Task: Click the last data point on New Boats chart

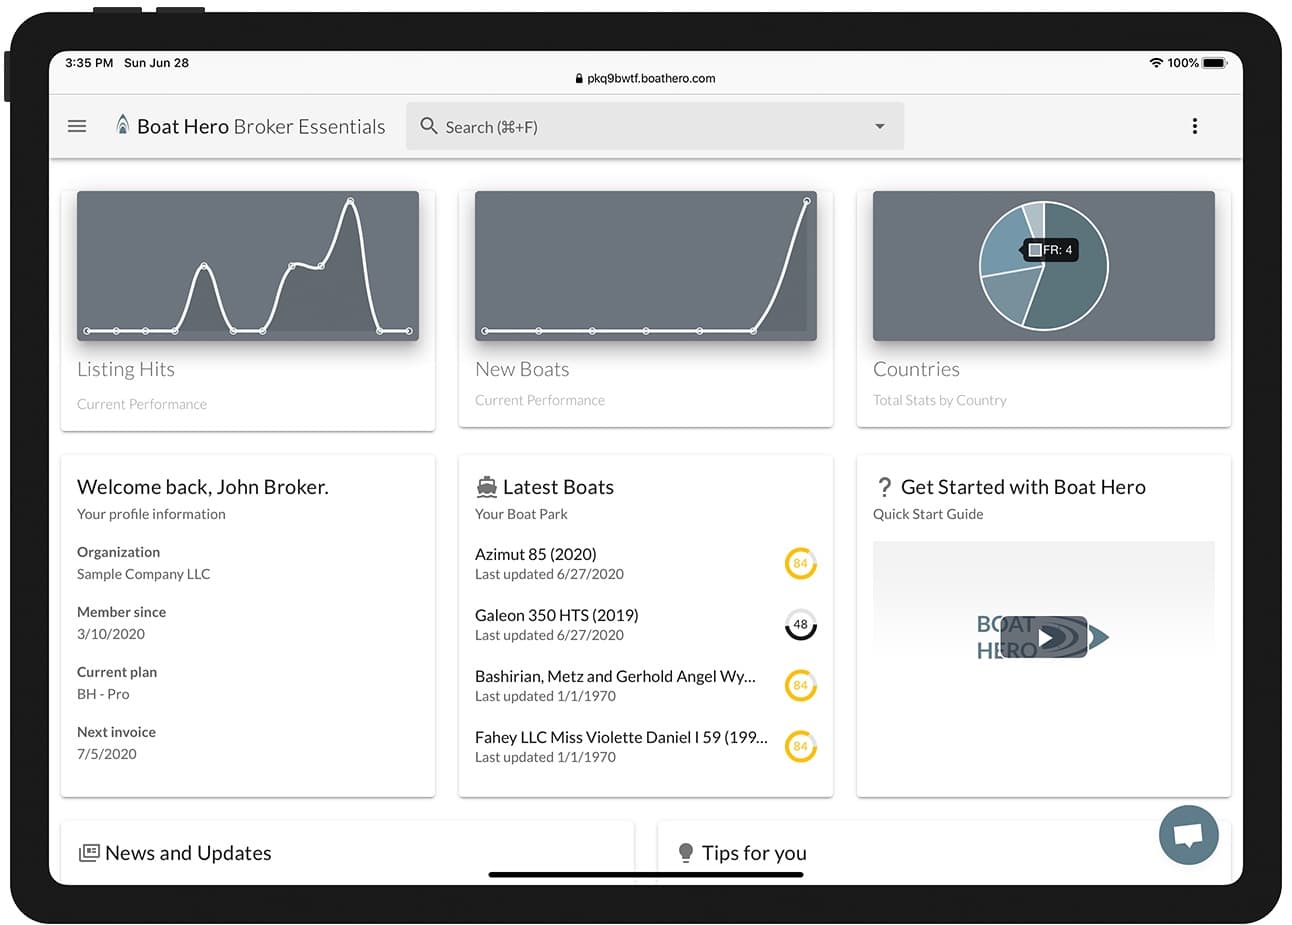Action: (x=807, y=202)
